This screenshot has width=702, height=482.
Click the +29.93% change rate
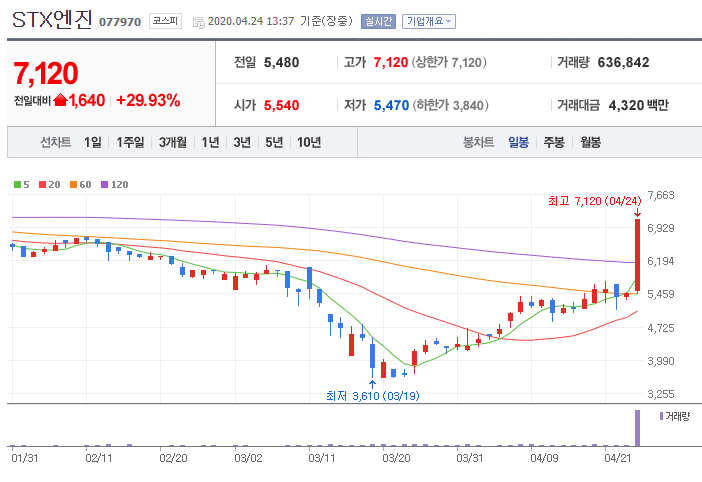(148, 100)
